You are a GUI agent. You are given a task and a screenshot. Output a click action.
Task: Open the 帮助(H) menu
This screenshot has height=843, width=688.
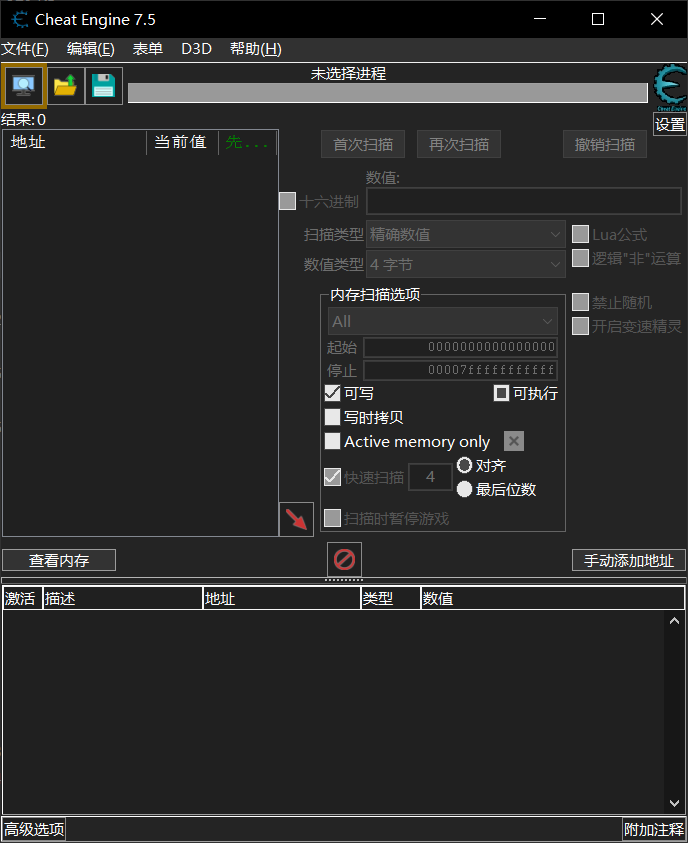(x=256, y=49)
